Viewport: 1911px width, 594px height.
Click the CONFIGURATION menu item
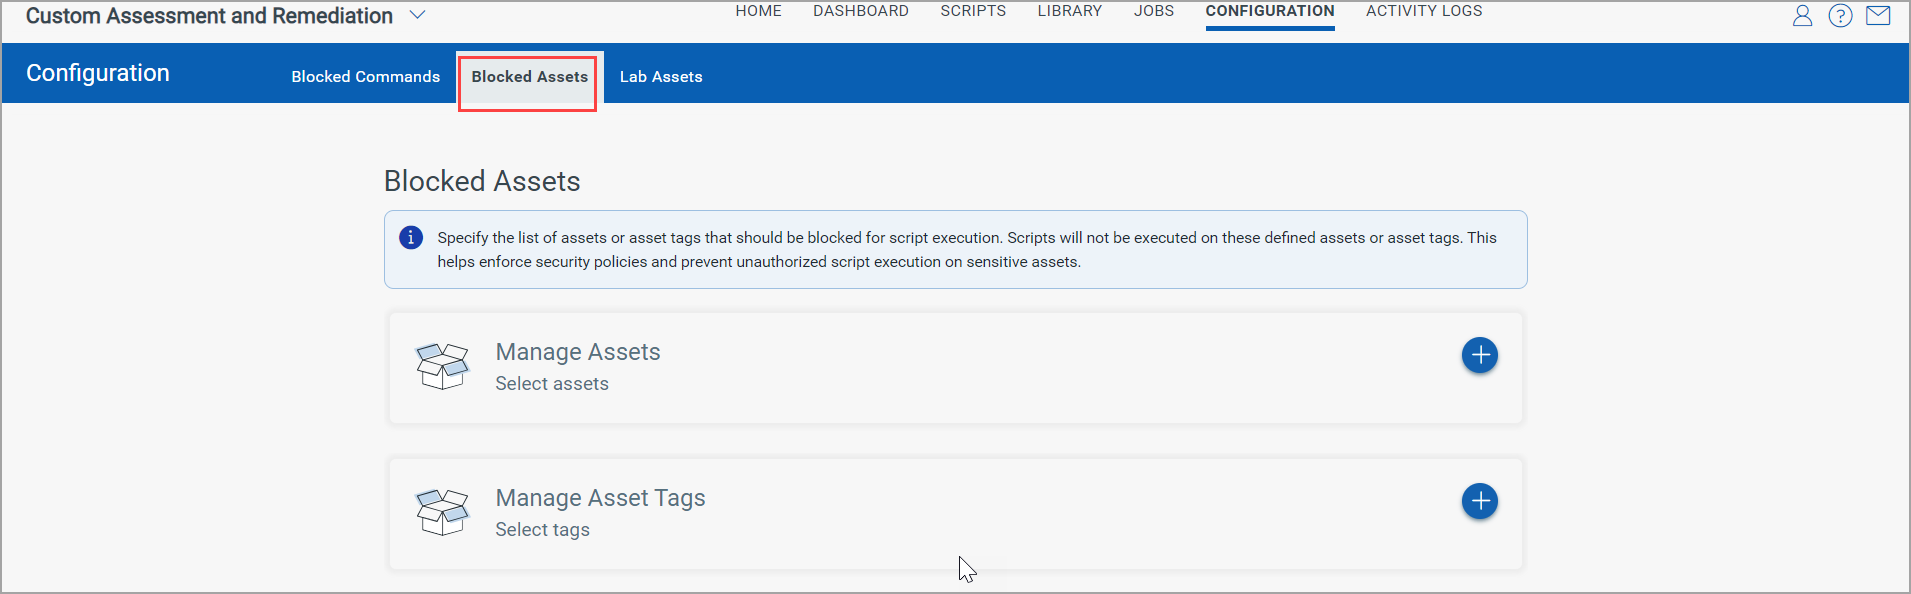tap(1269, 11)
